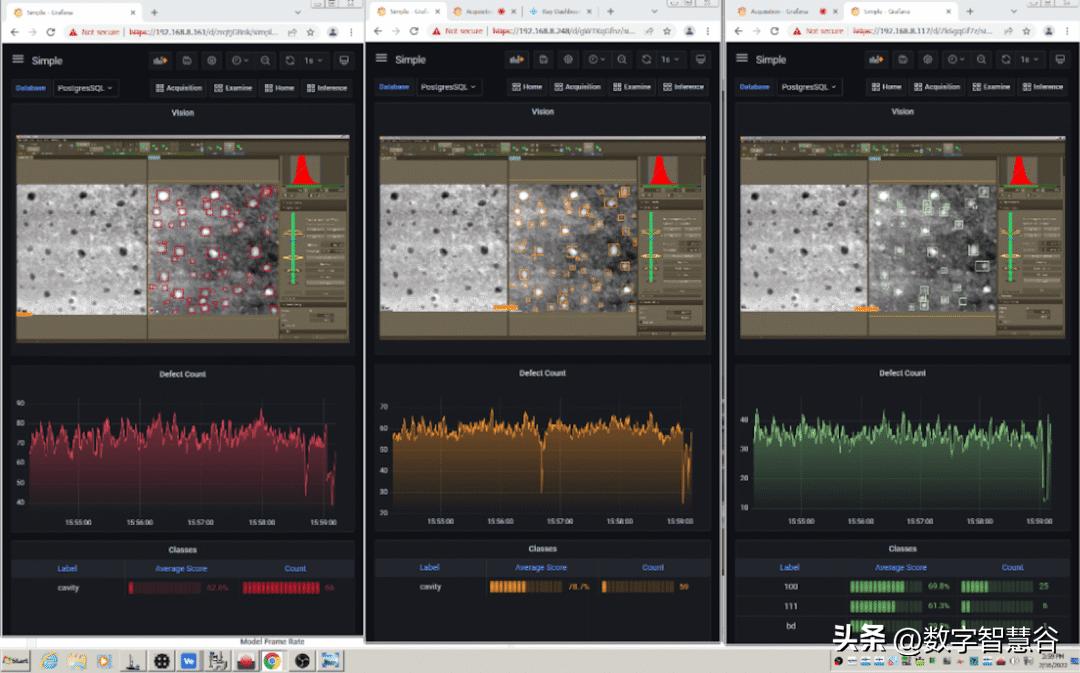Open Inference dashboard link in the right window
1080x673 pixels.
coord(1043,87)
